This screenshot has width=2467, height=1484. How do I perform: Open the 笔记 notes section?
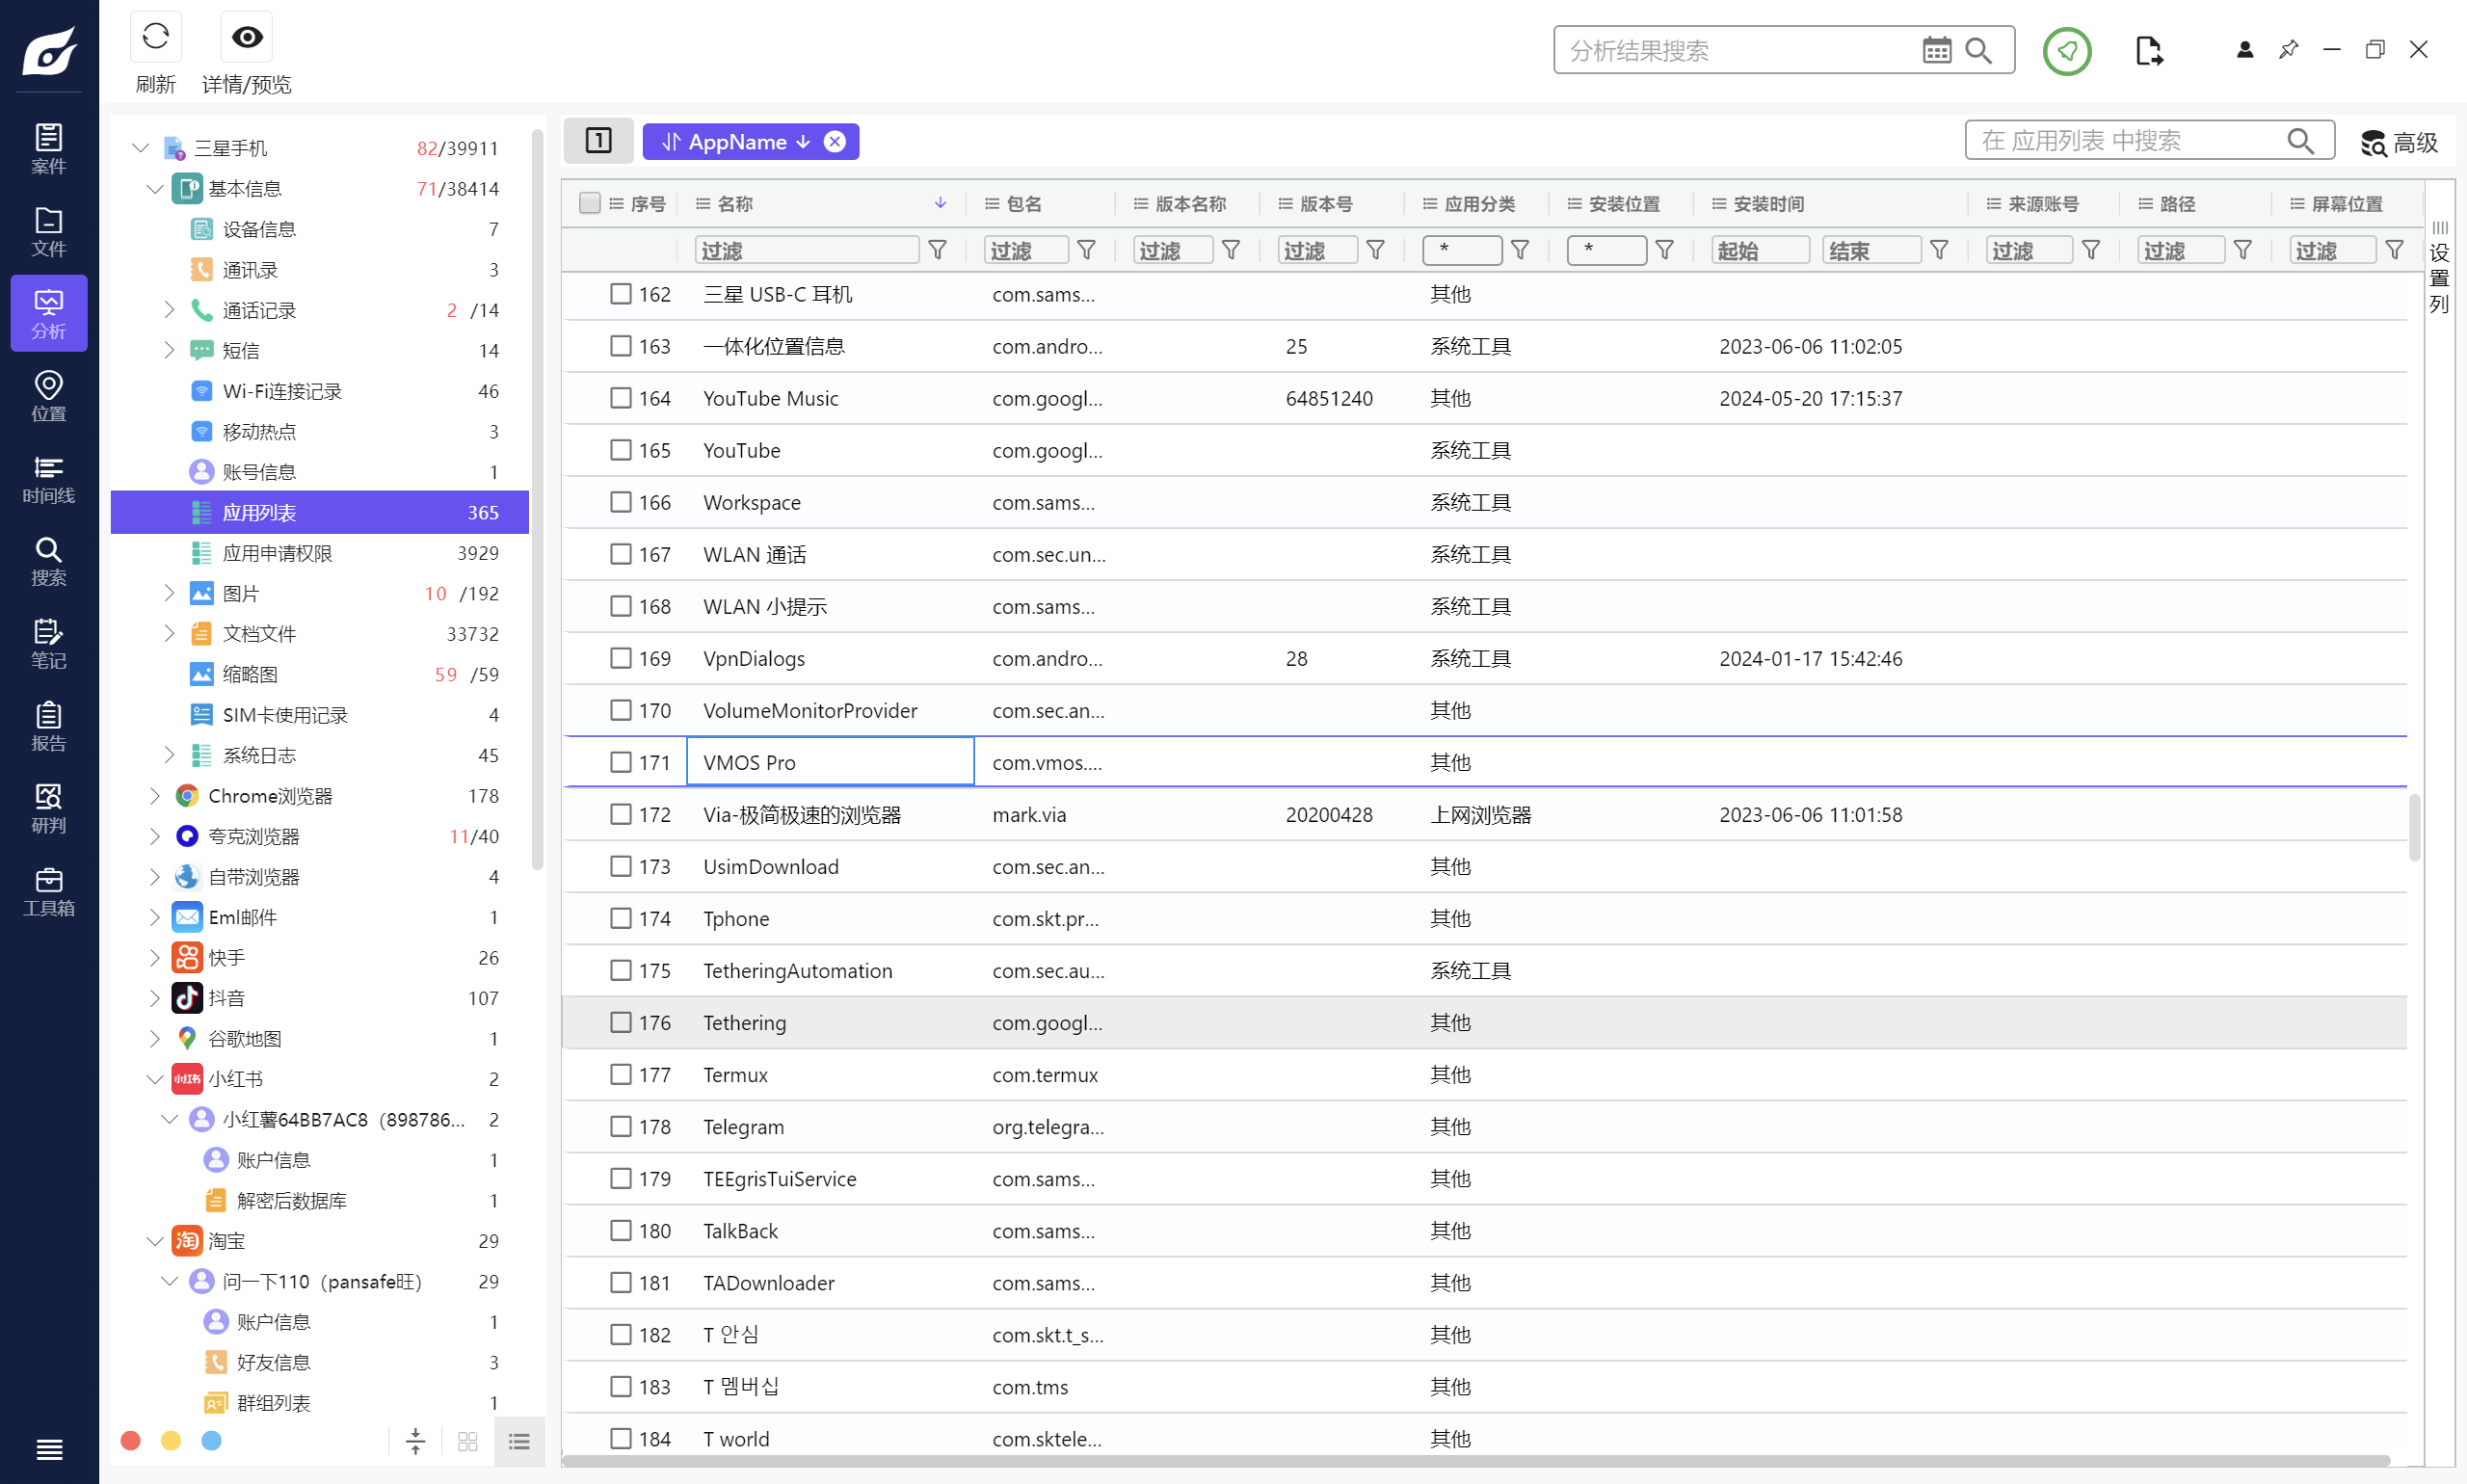(48, 644)
